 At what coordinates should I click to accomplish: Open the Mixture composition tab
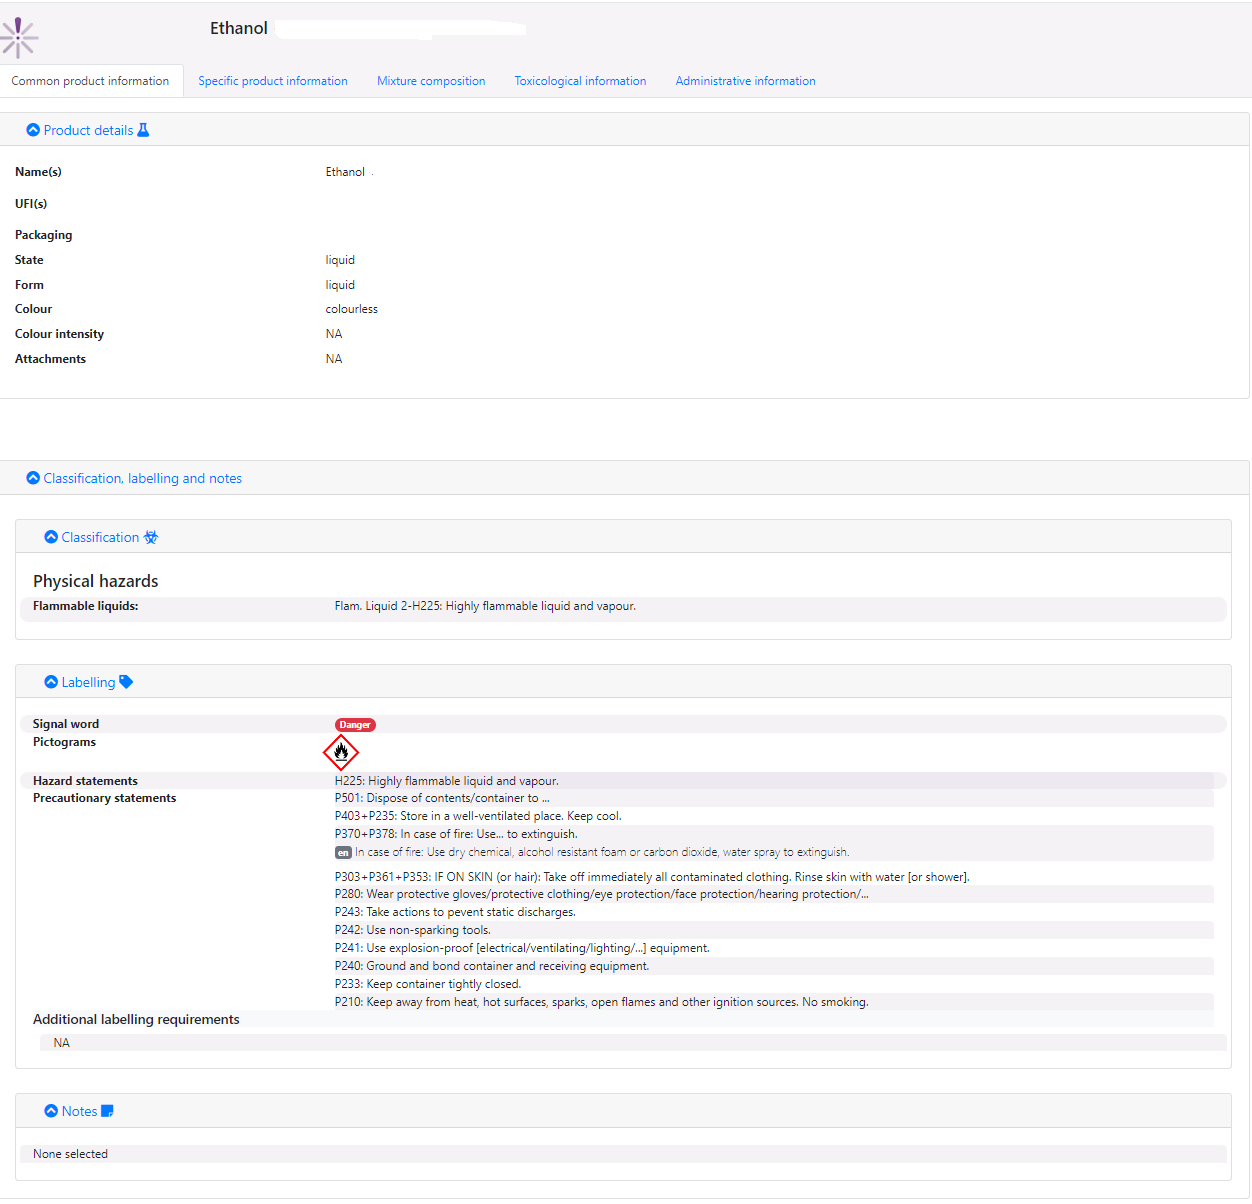[431, 81]
